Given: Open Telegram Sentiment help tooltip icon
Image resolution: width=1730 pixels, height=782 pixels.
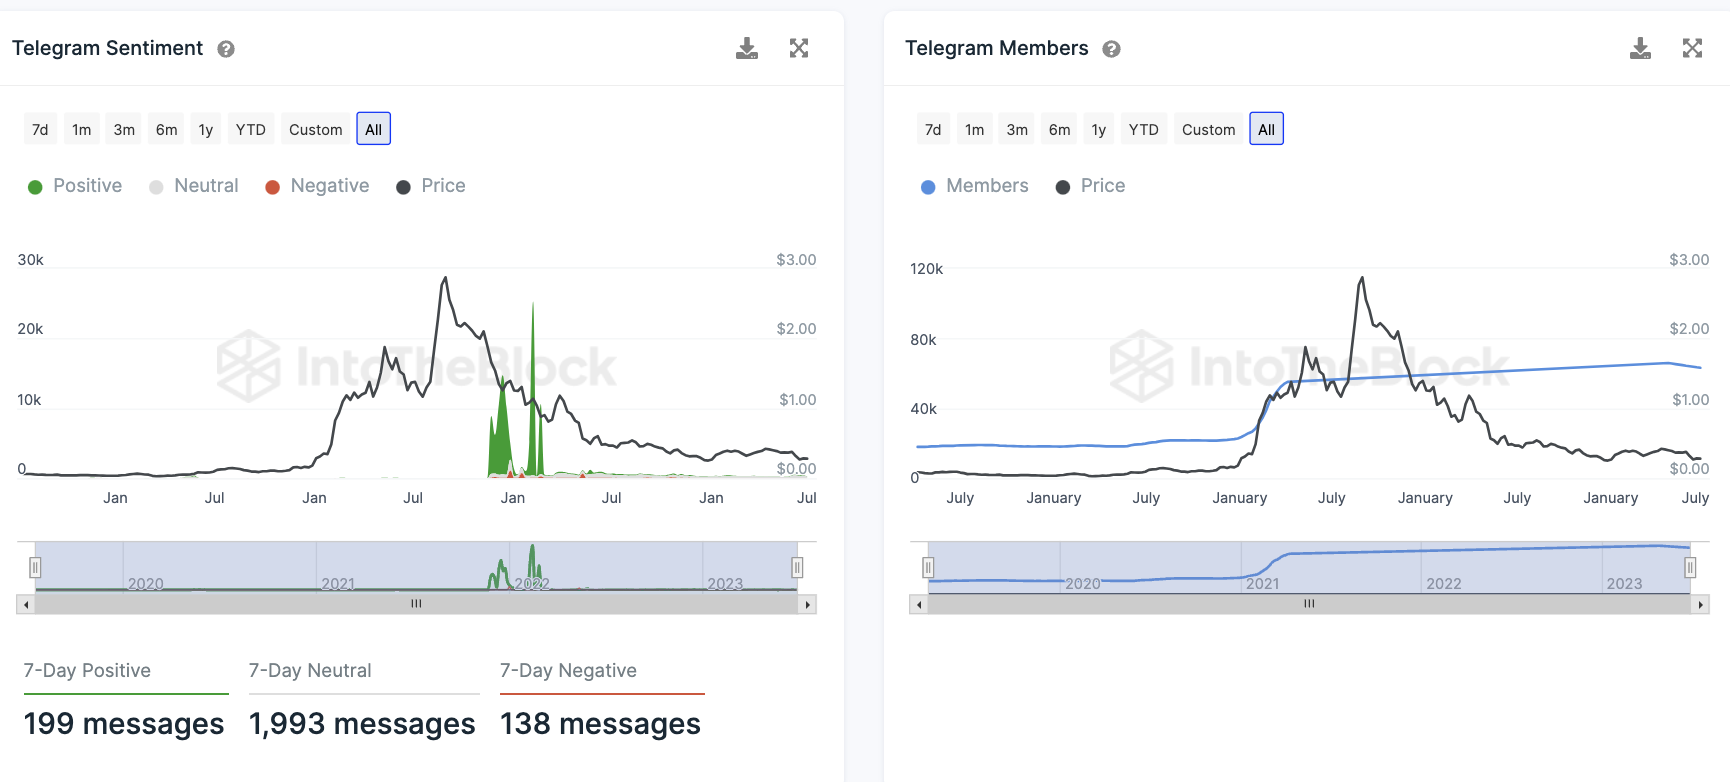Looking at the screenshot, I should click(226, 49).
